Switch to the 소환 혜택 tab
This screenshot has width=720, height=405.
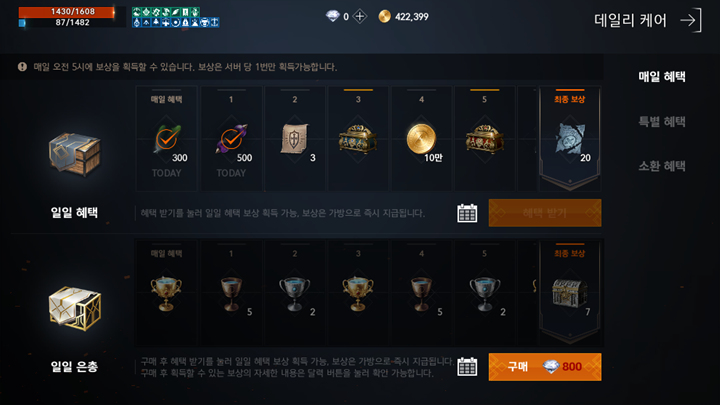(x=662, y=166)
